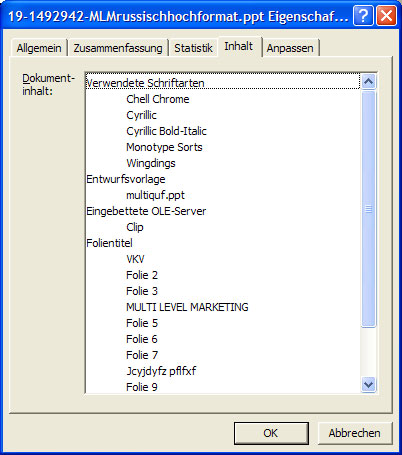The width and height of the screenshot is (402, 455).
Task: Click the Folie 7 list entry
Action: pos(142,355)
